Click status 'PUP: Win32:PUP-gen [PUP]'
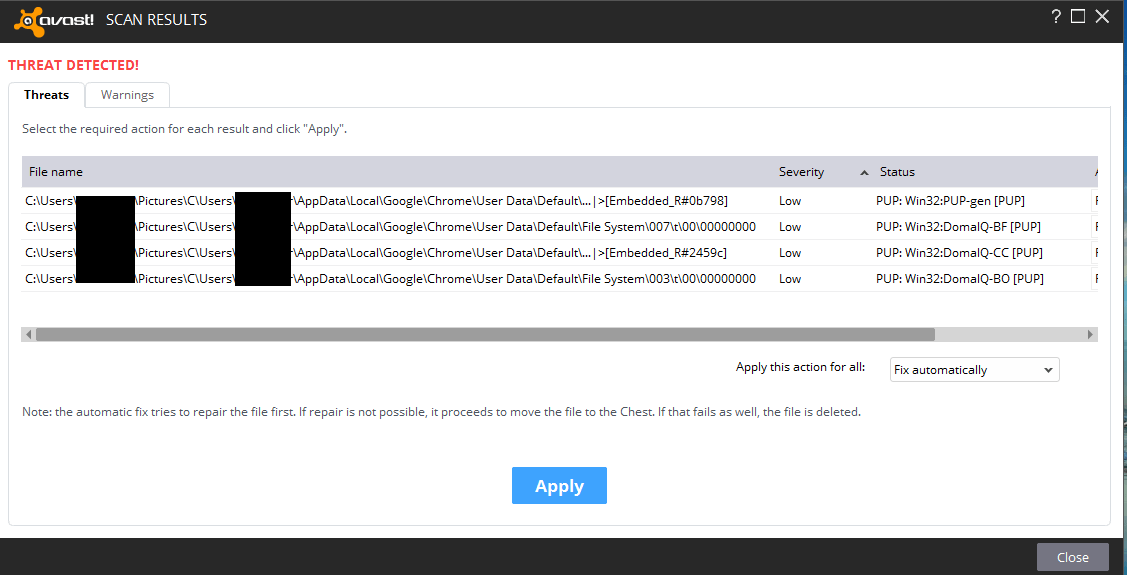 tap(950, 201)
